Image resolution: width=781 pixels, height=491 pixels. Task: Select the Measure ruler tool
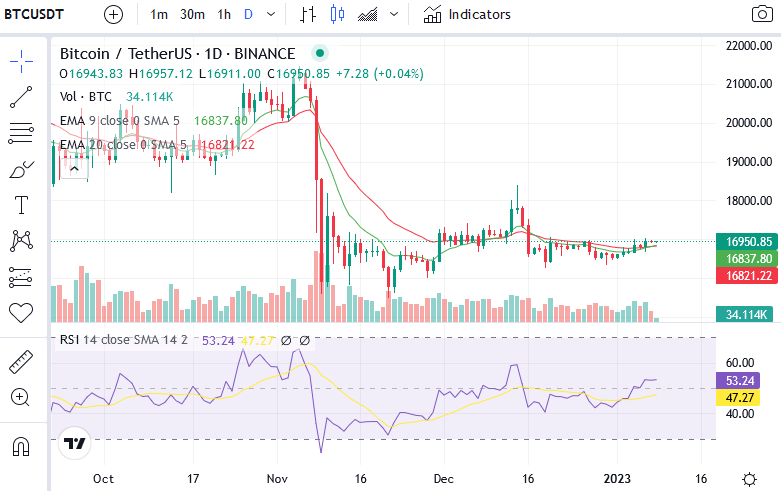(x=21, y=362)
